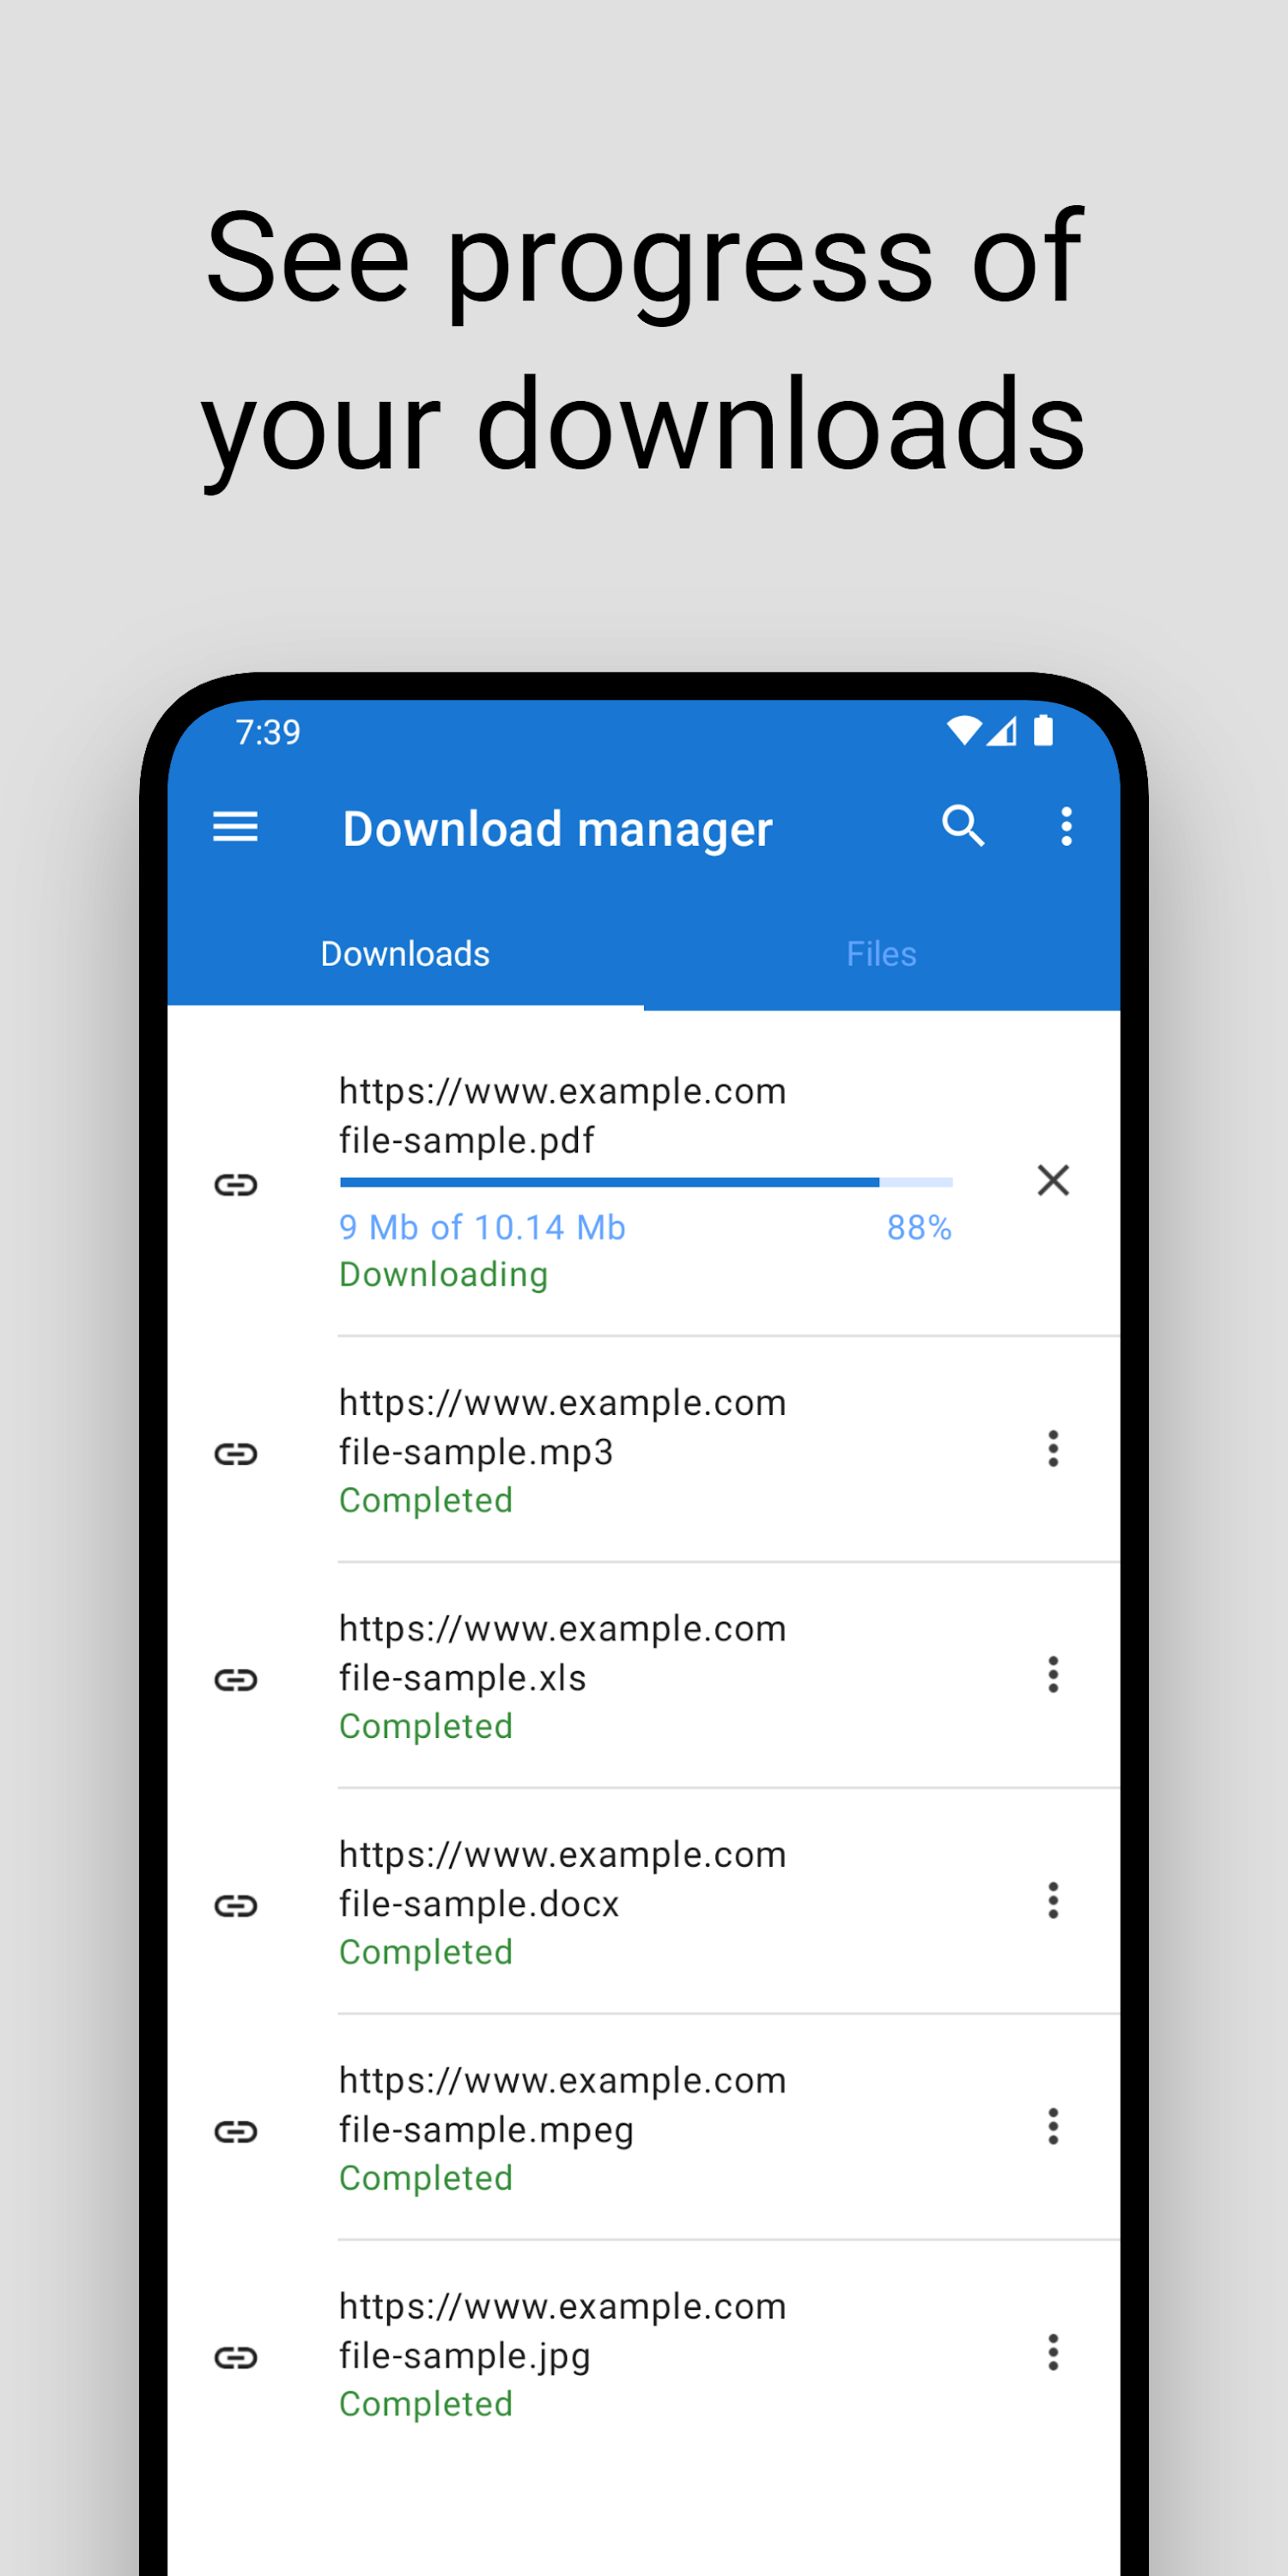Tap the cellular signal icon
This screenshot has height=2576, width=1288.
click(1002, 731)
